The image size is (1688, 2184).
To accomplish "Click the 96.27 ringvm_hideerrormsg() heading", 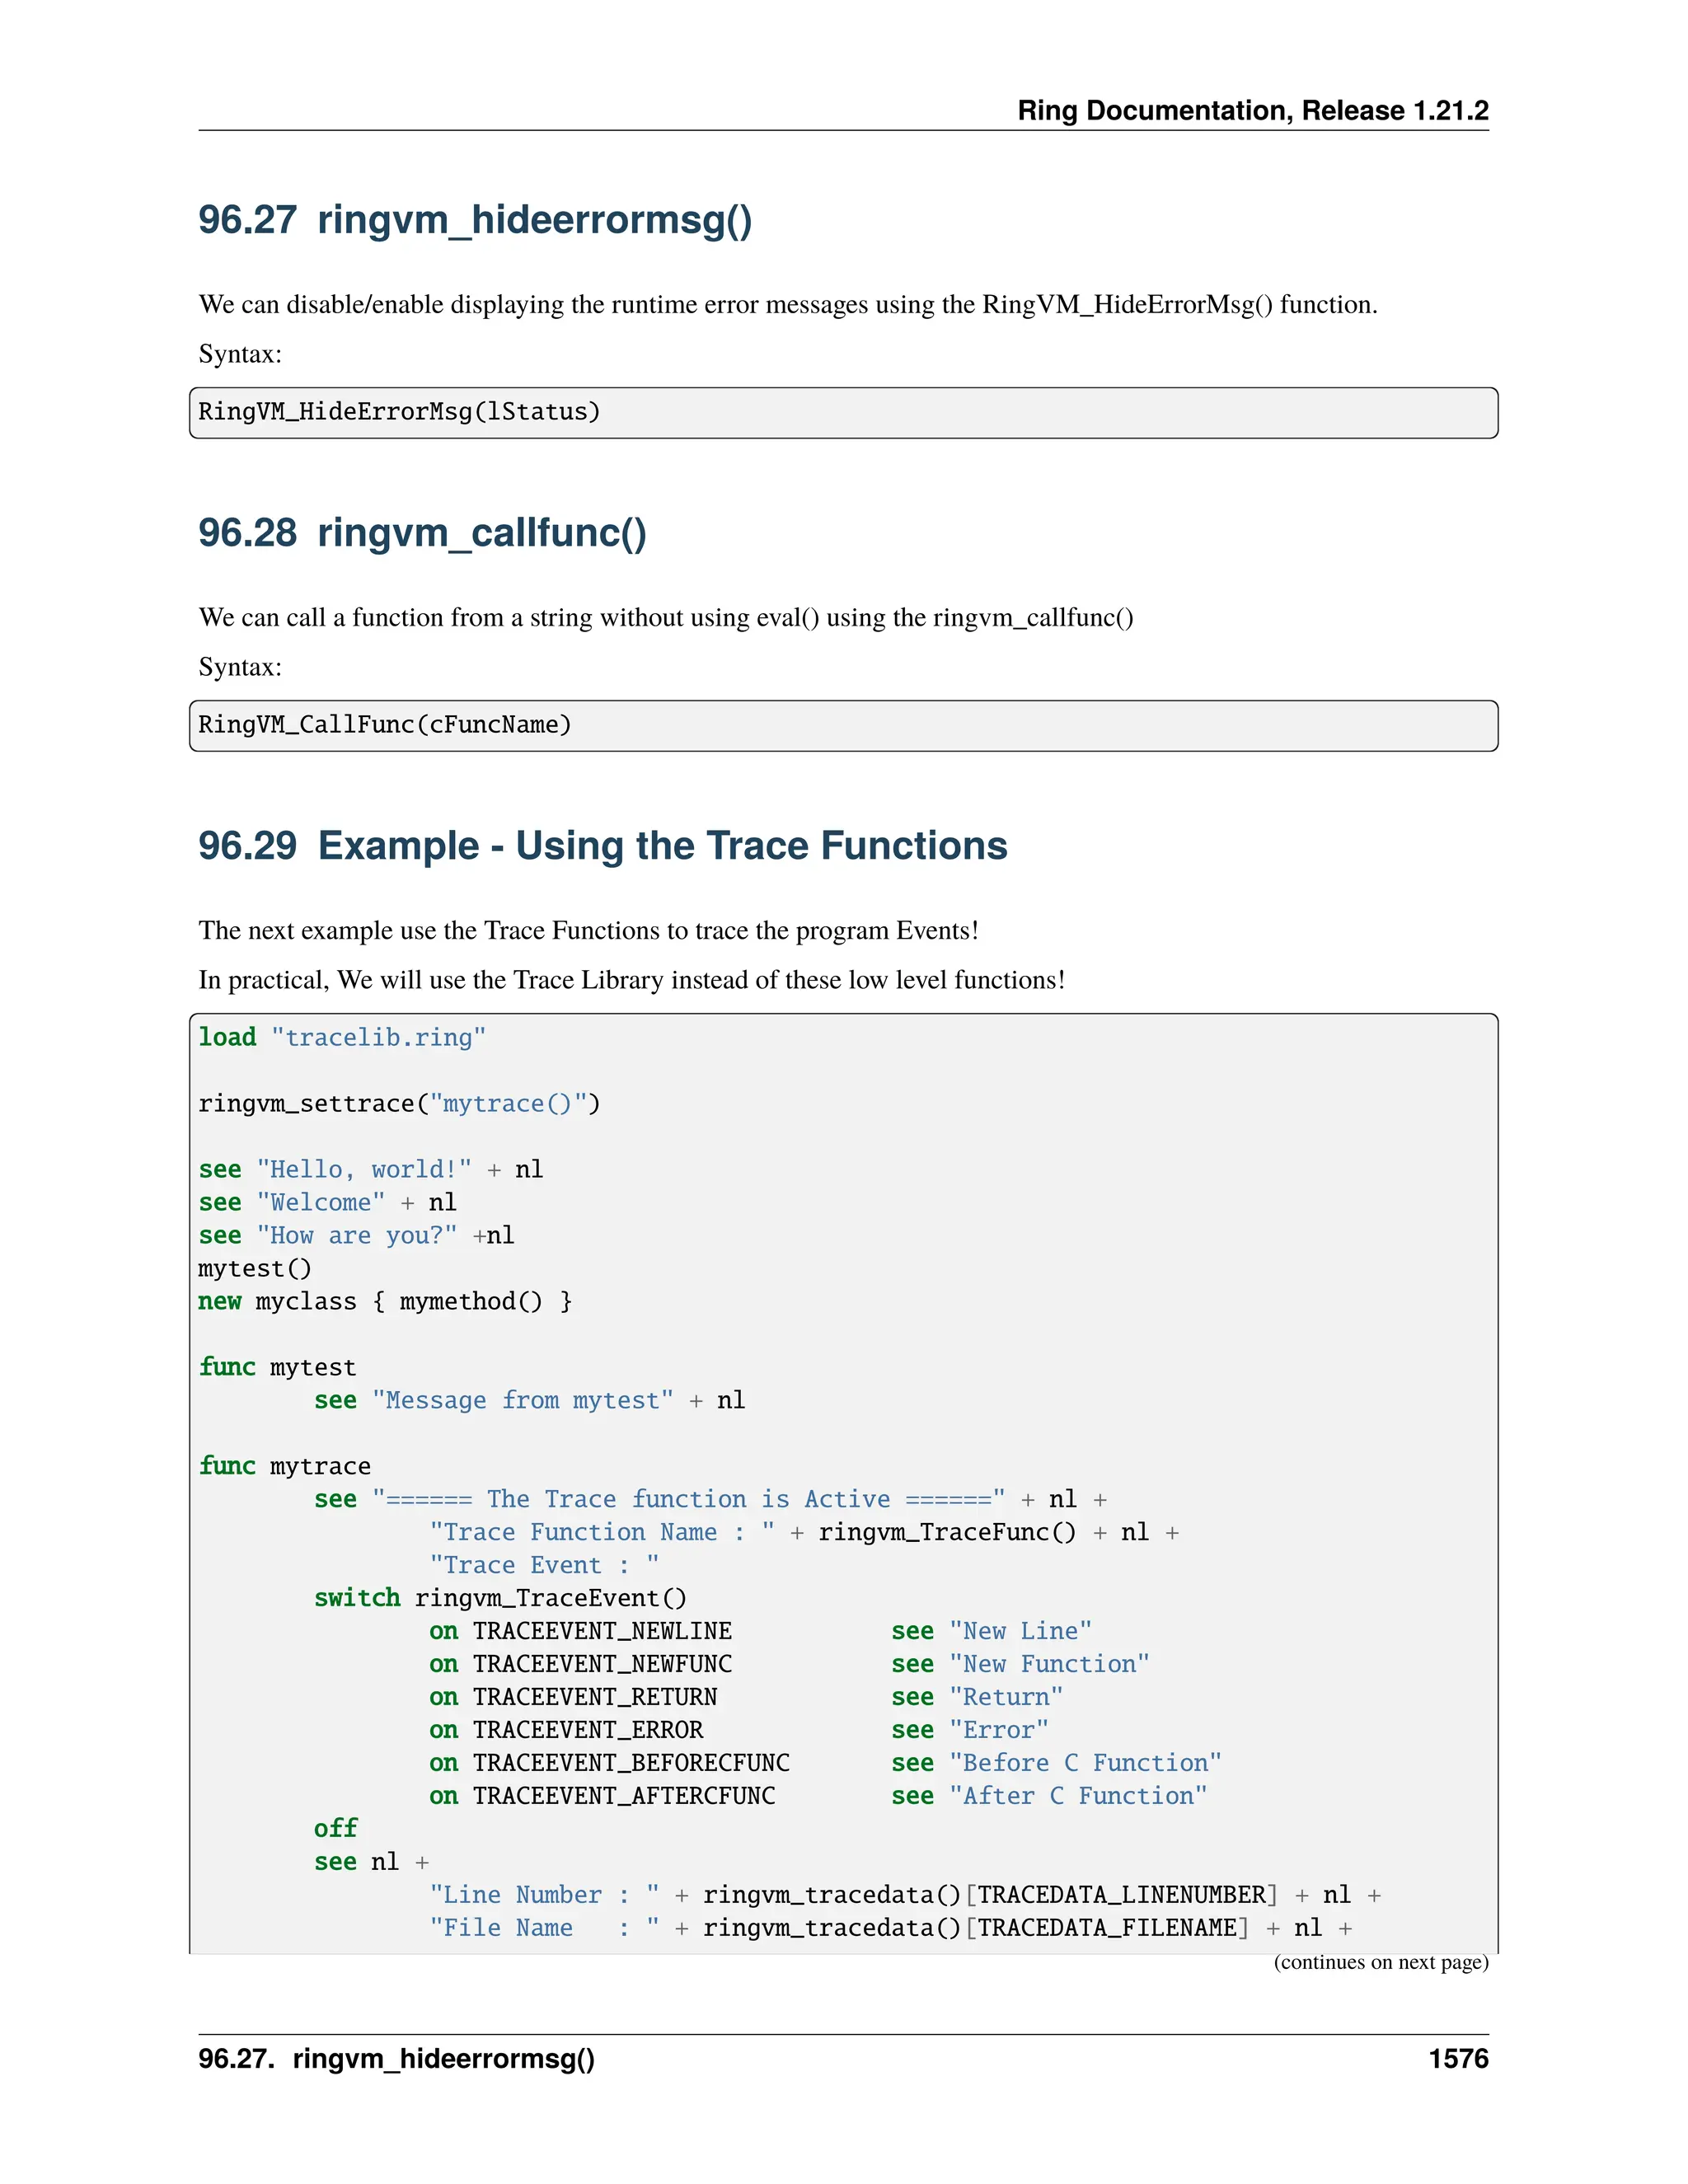I will pyautogui.click(x=475, y=220).
